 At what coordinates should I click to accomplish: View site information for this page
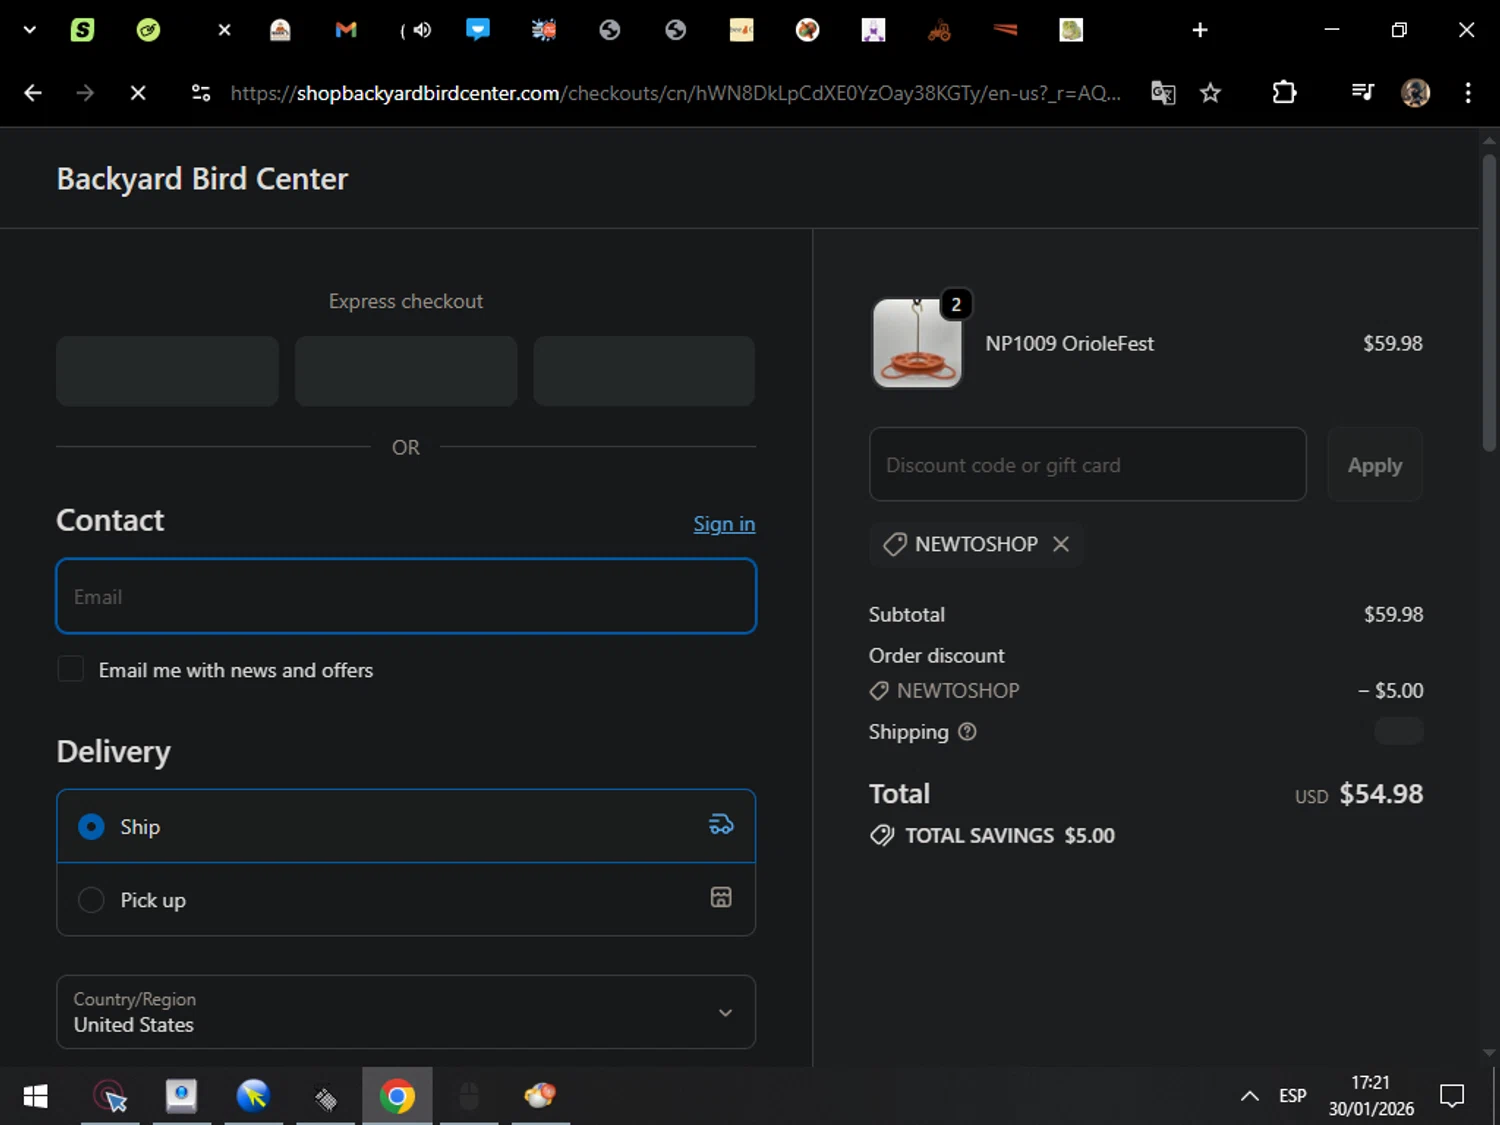coord(201,93)
